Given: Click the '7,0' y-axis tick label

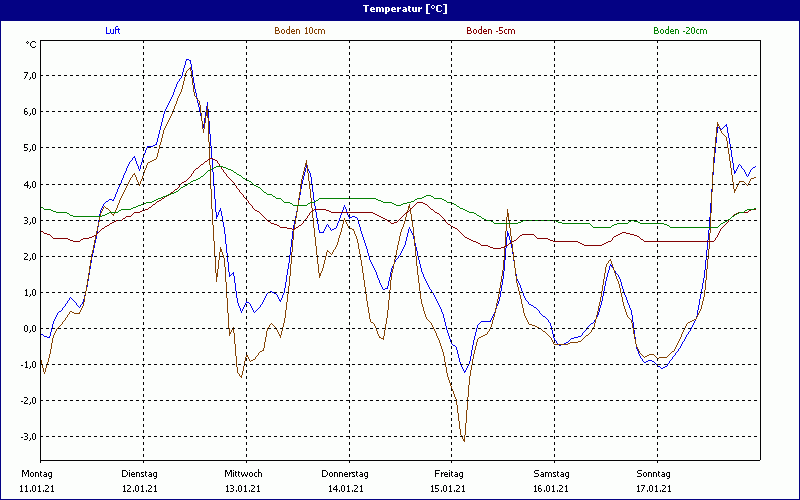Looking at the screenshot, I should click(29, 76).
